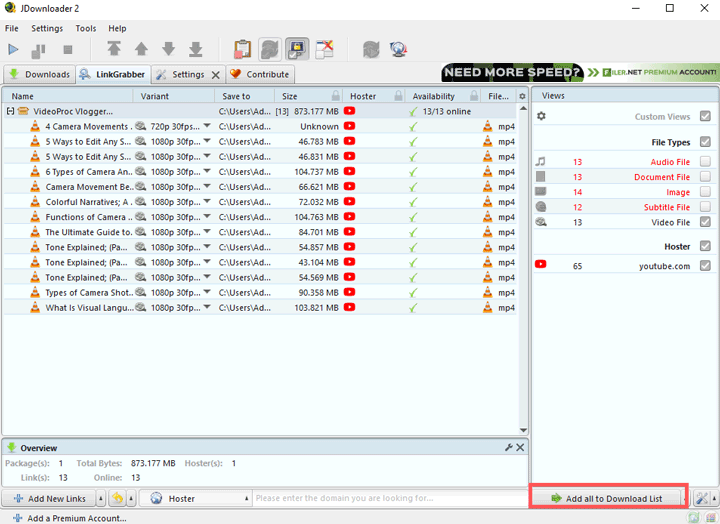Open the Tools menu
This screenshot has width=720, height=524.
click(x=86, y=28)
